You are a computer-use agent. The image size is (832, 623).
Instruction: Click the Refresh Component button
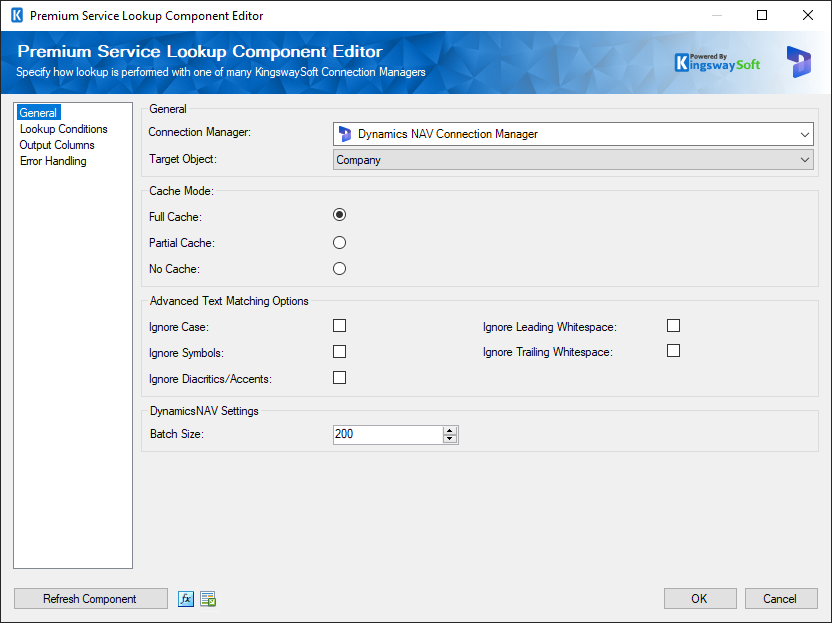pyautogui.click(x=91, y=599)
